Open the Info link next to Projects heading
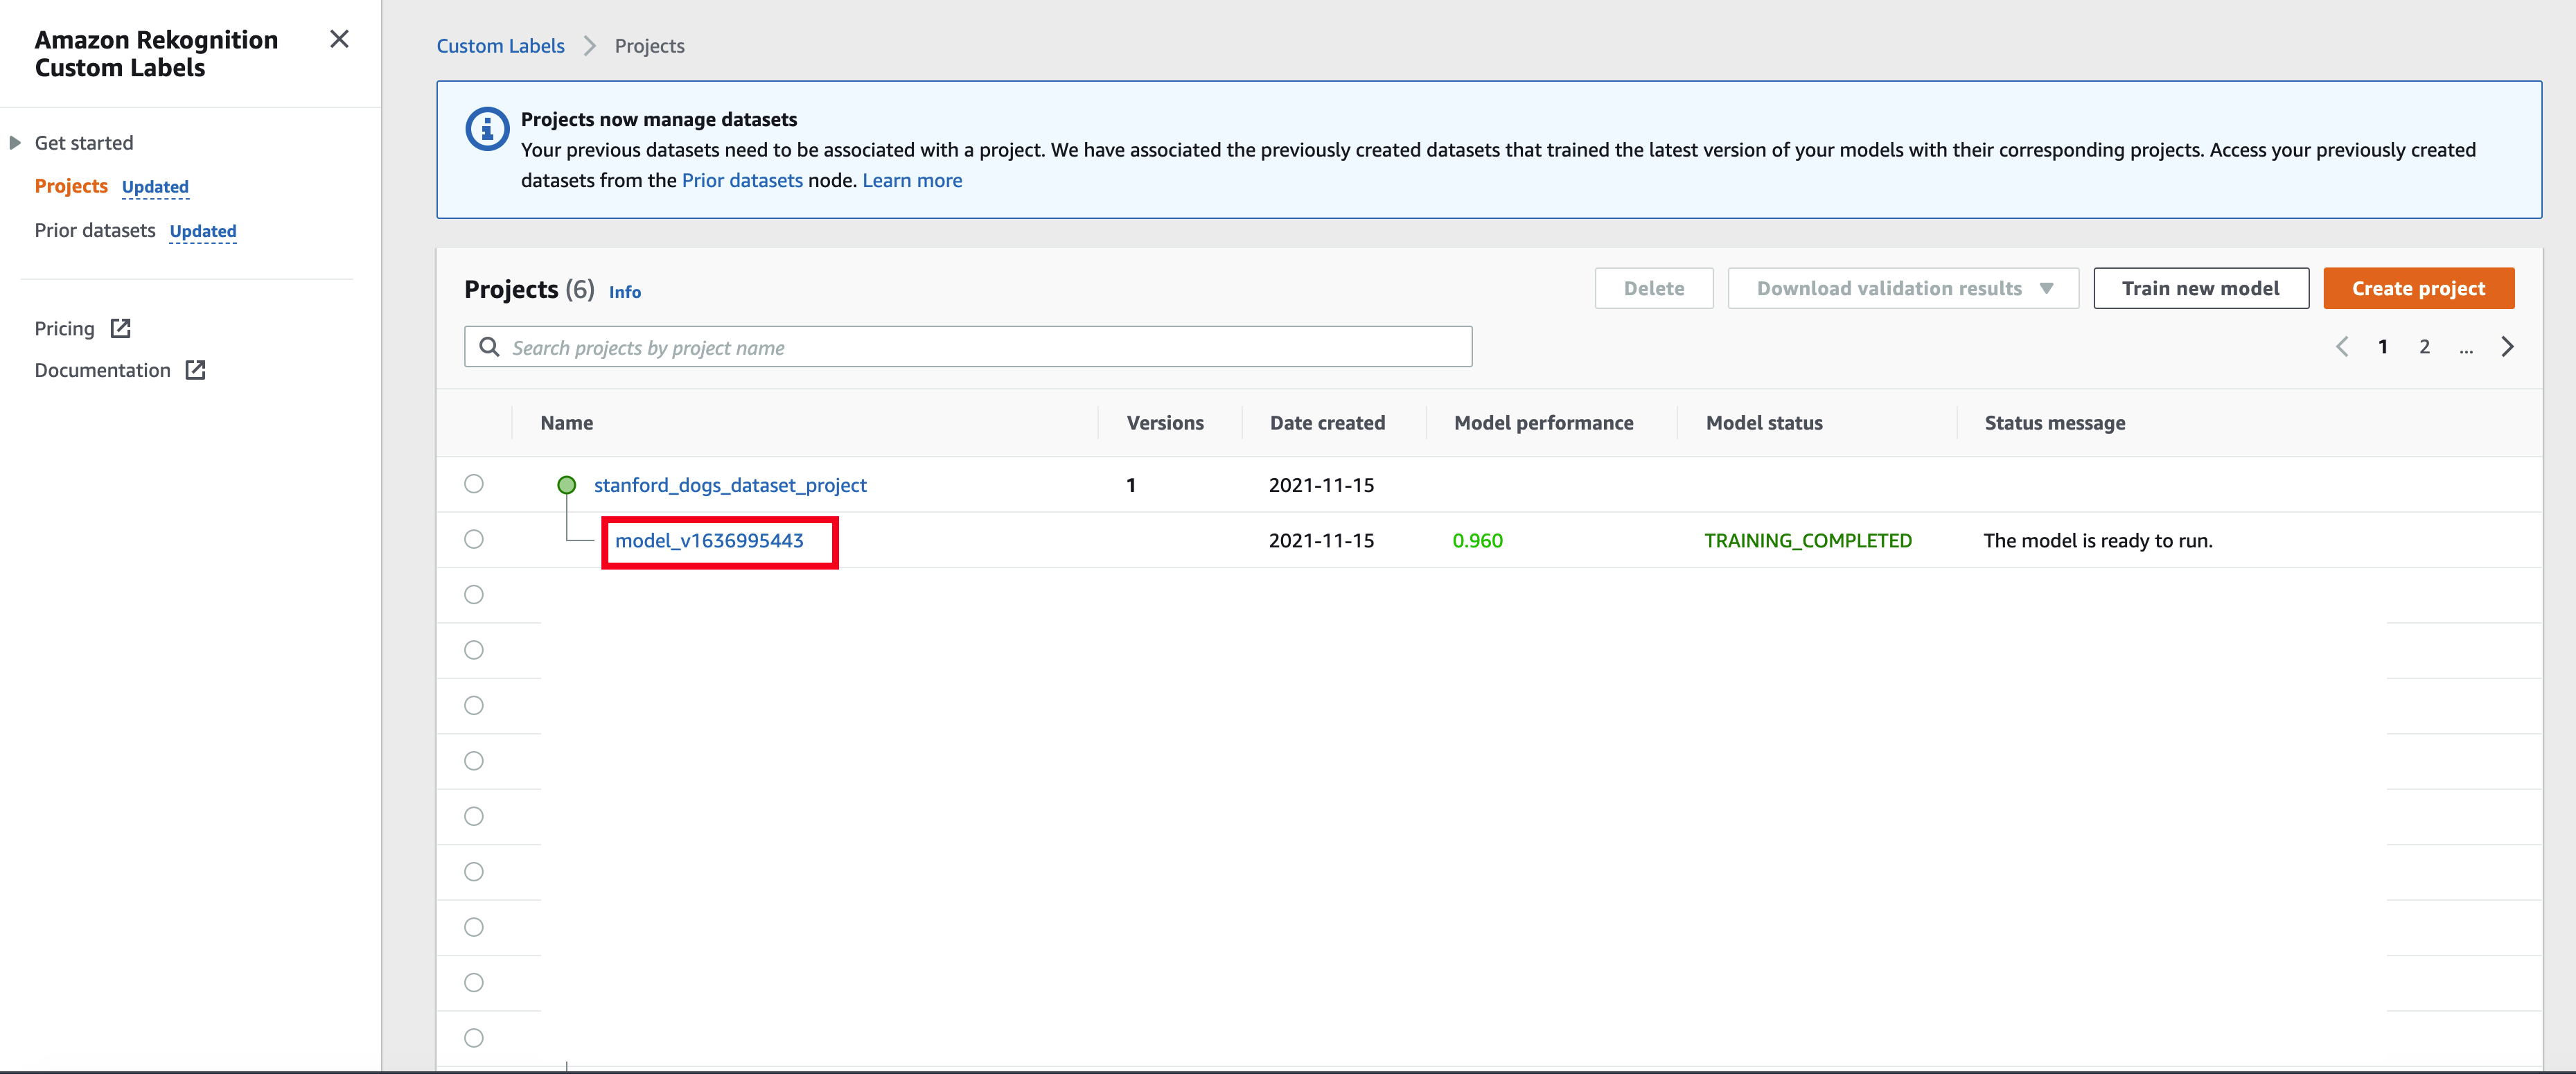Image resolution: width=2576 pixels, height=1074 pixels. [625, 292]
